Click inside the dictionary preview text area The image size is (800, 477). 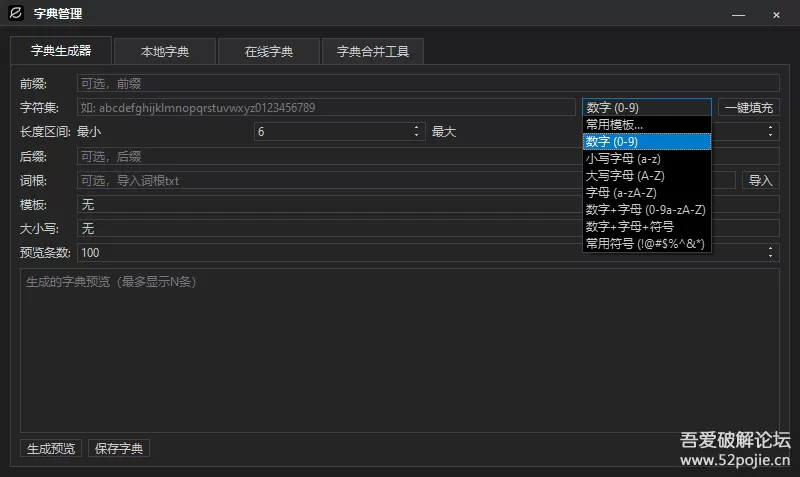click(400, 350)
